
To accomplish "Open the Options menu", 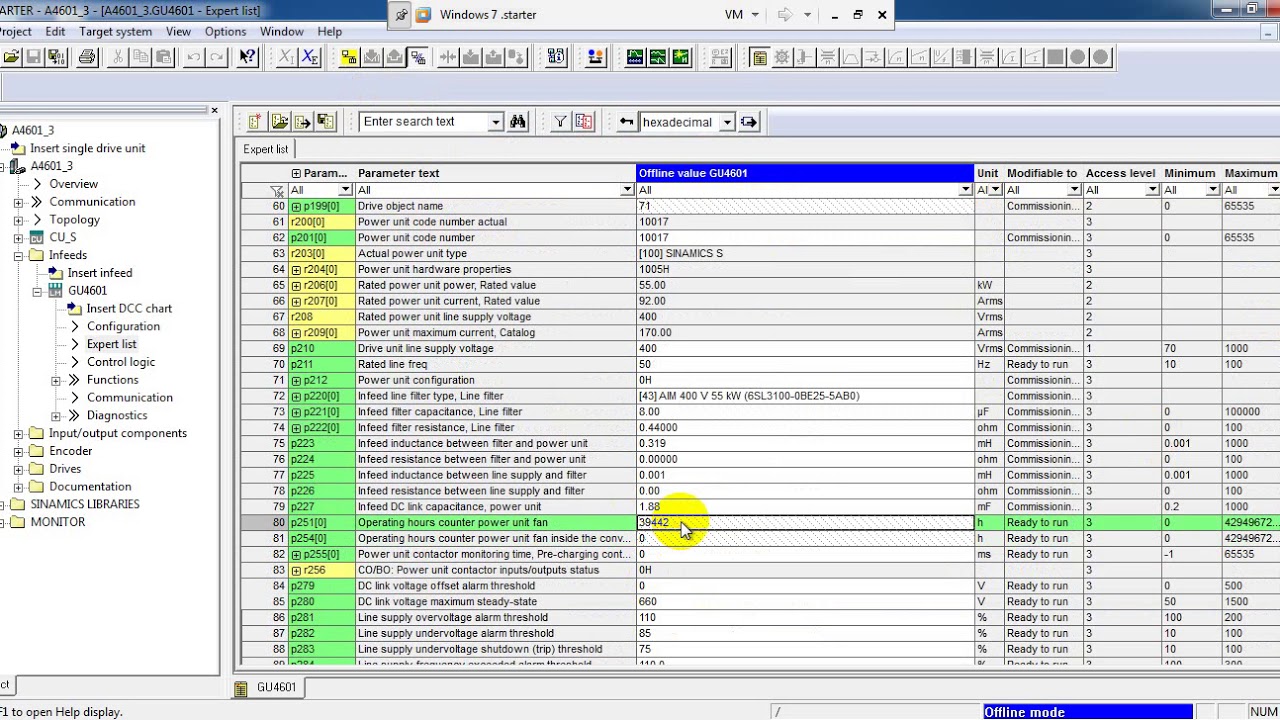I will (x=225, y=31).
